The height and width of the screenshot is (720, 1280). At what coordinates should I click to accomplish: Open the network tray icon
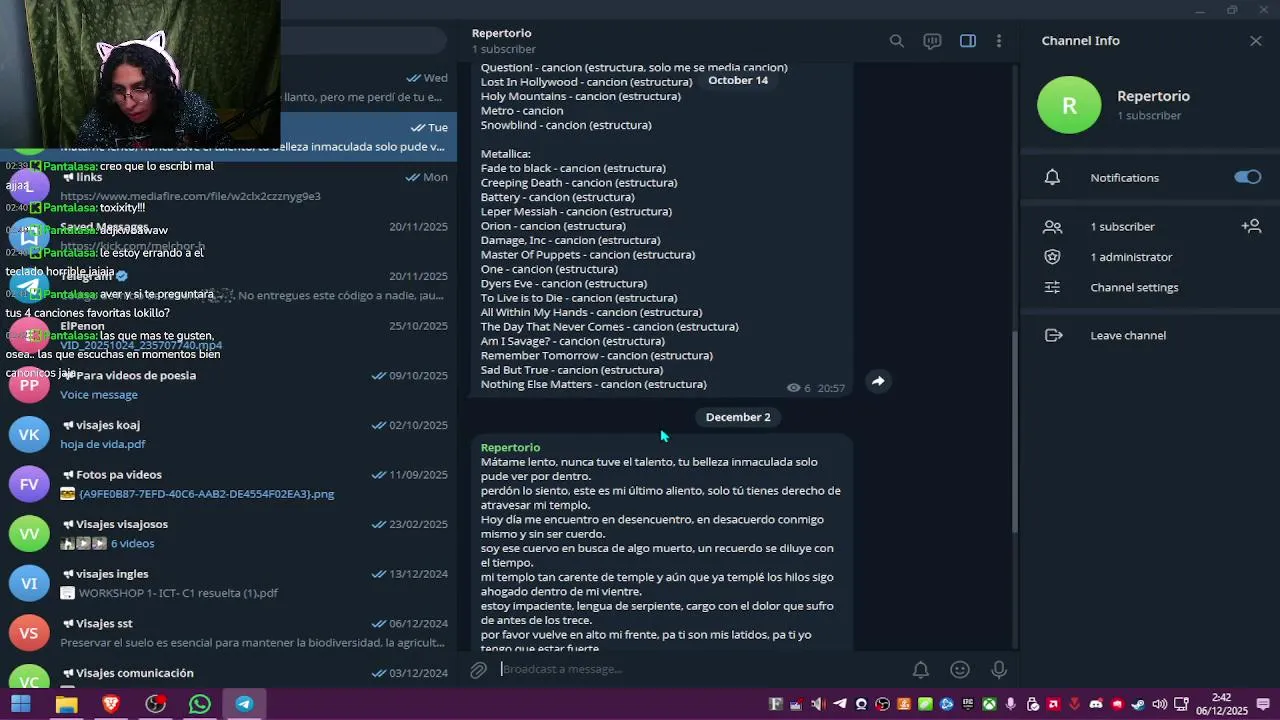1181,704
